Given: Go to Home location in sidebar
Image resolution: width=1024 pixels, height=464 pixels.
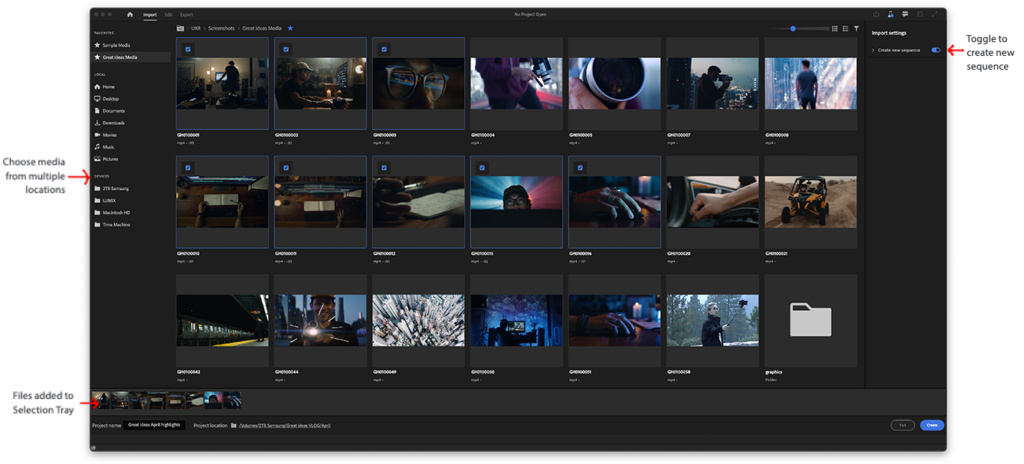Looking at the screenshot, I should coord(104,87).
